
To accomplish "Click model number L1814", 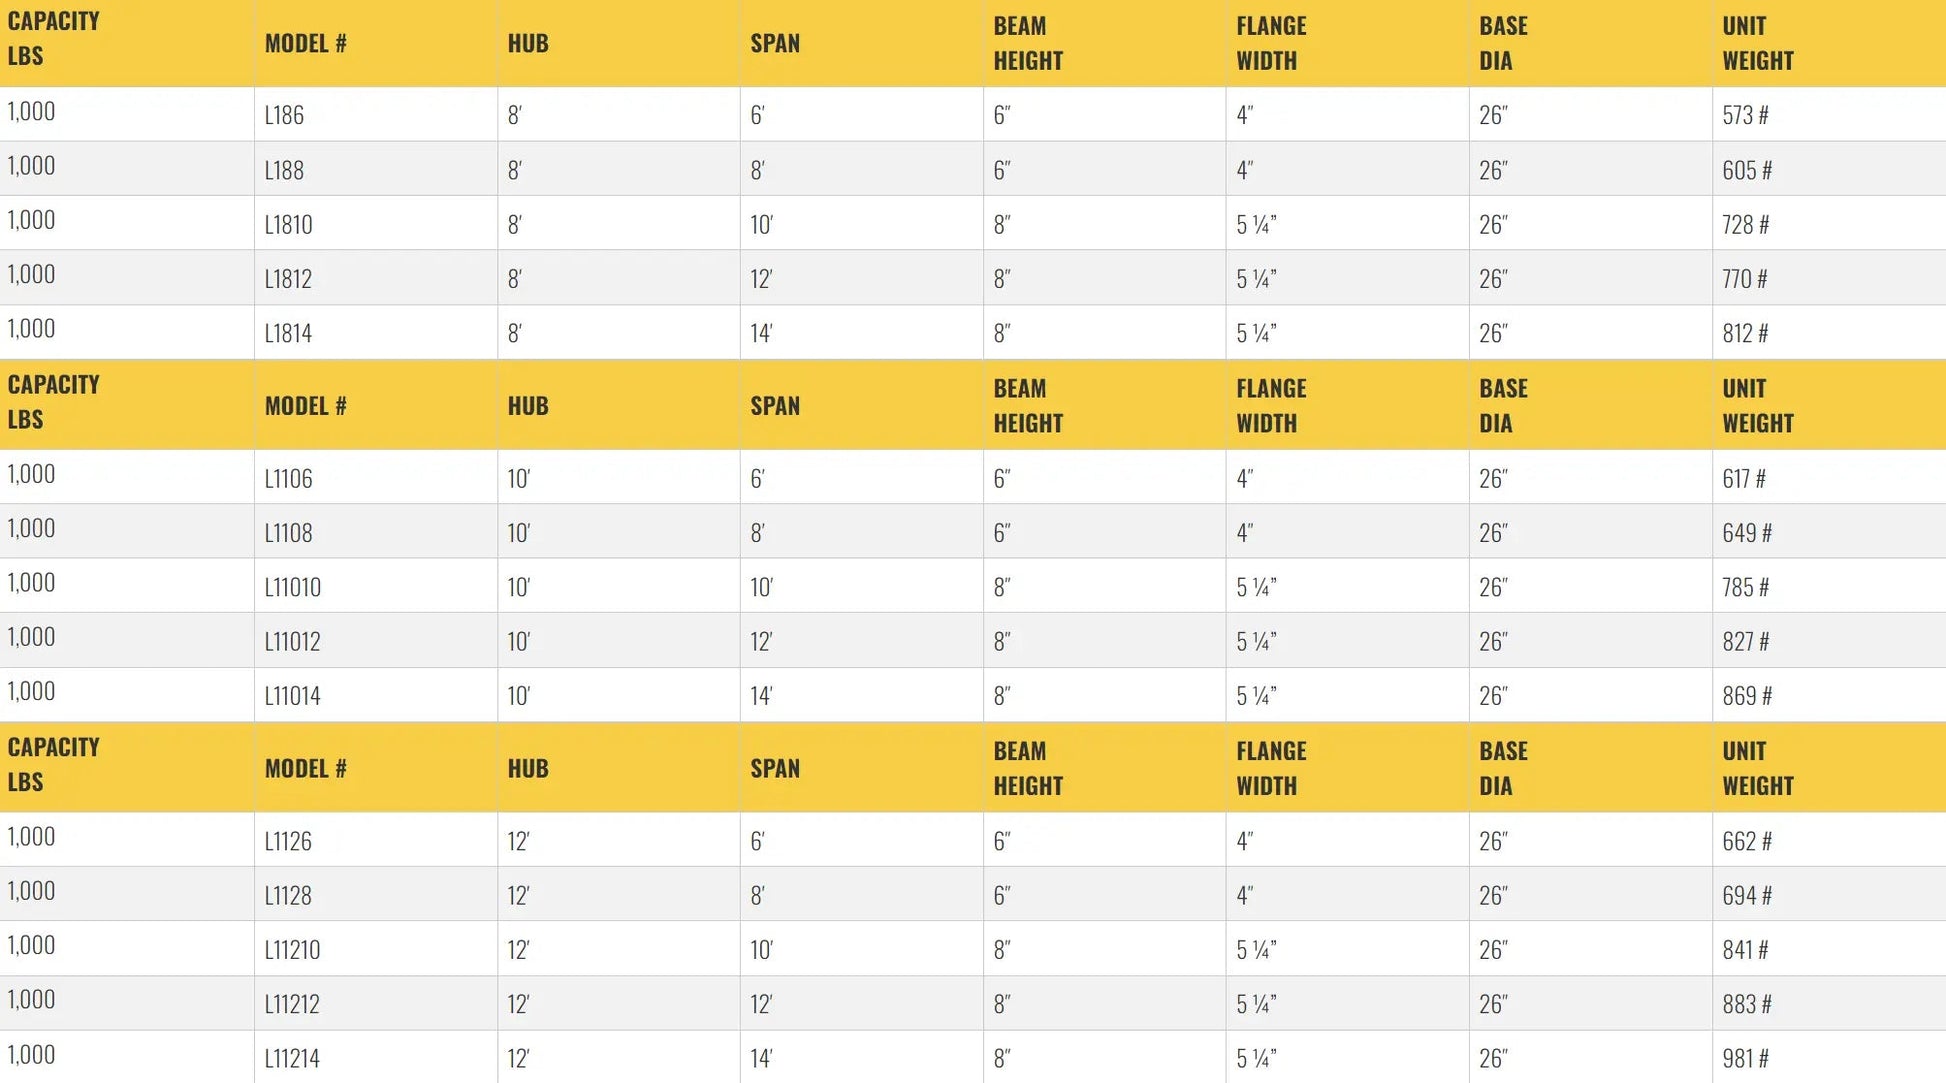I will click(x=288, y=333).
